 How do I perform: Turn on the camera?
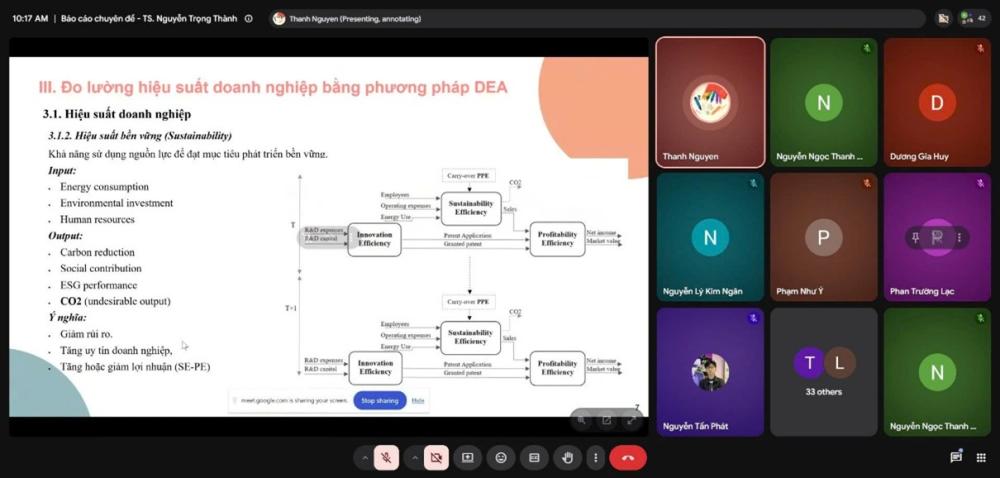tap(436, 458)
